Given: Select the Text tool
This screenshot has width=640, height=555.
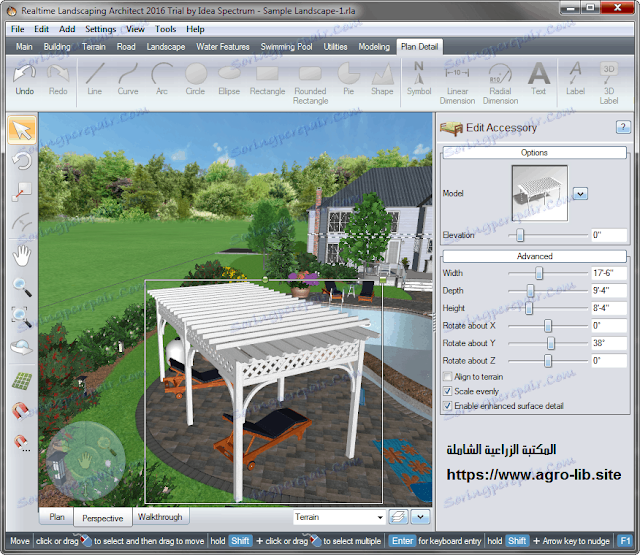Looking at the screenshot, I should coord(539,79).
